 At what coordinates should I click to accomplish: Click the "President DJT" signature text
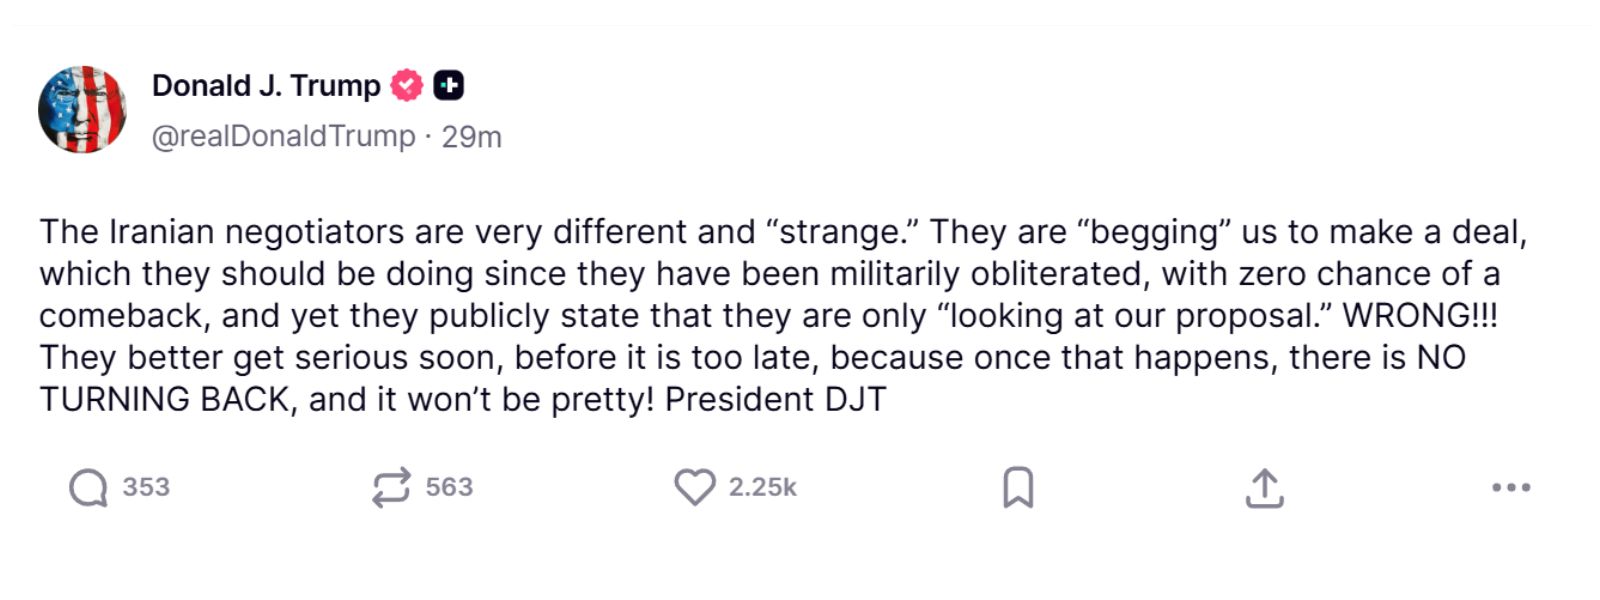click(x=775, y=400)
